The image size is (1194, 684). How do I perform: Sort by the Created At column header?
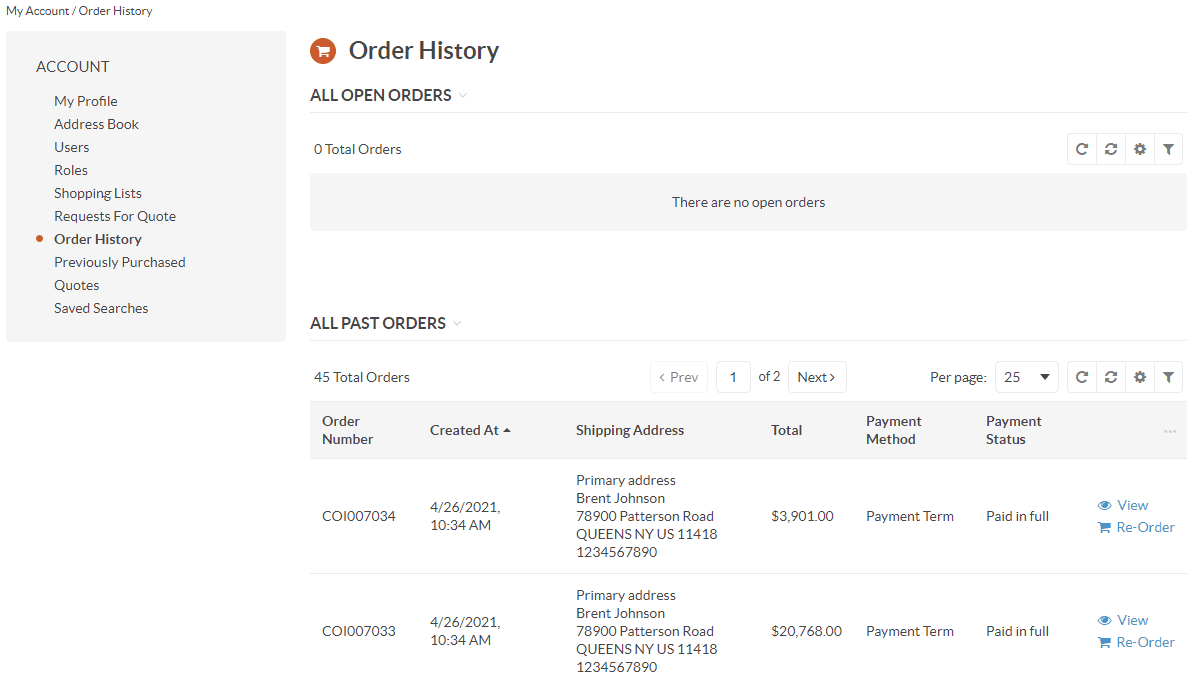pos(470,430)
